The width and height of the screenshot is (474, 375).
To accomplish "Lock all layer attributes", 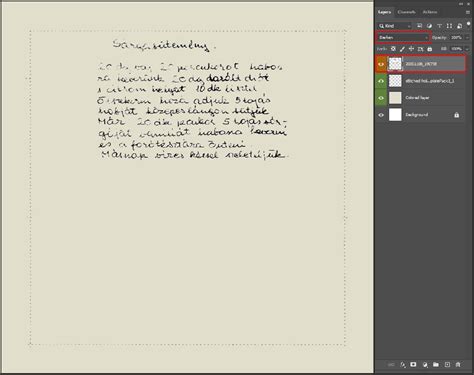I will click(x=430, y=49).
